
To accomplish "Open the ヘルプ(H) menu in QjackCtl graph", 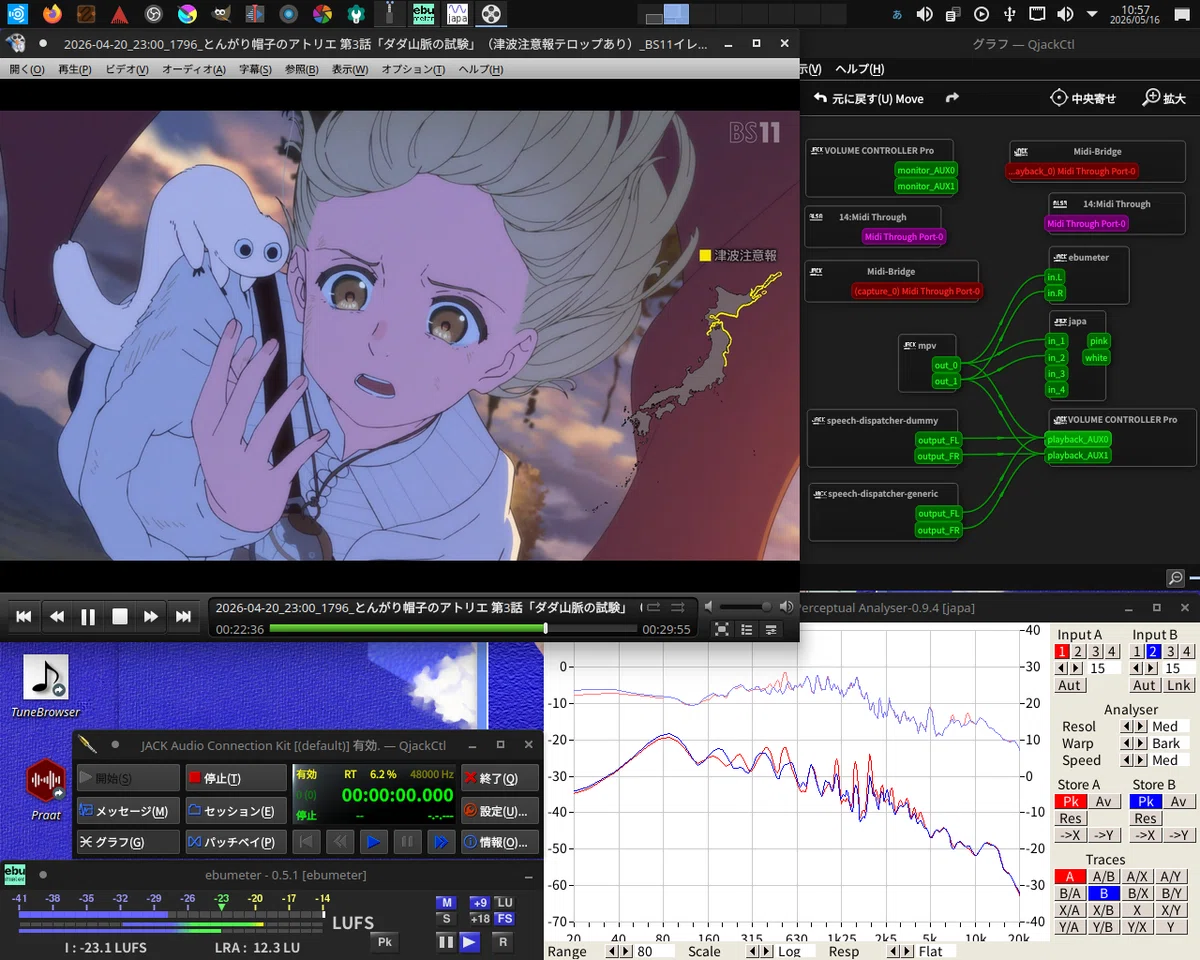I will tap(860, 69).
